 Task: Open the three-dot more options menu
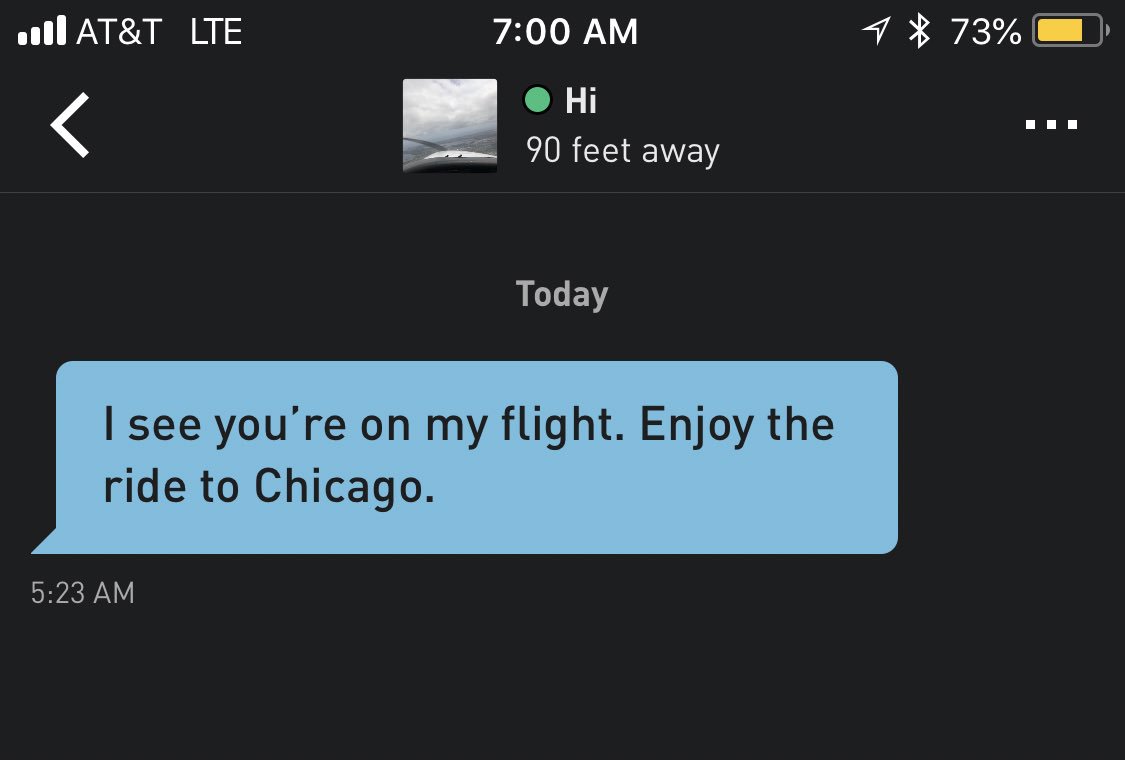coord(1051,125)
